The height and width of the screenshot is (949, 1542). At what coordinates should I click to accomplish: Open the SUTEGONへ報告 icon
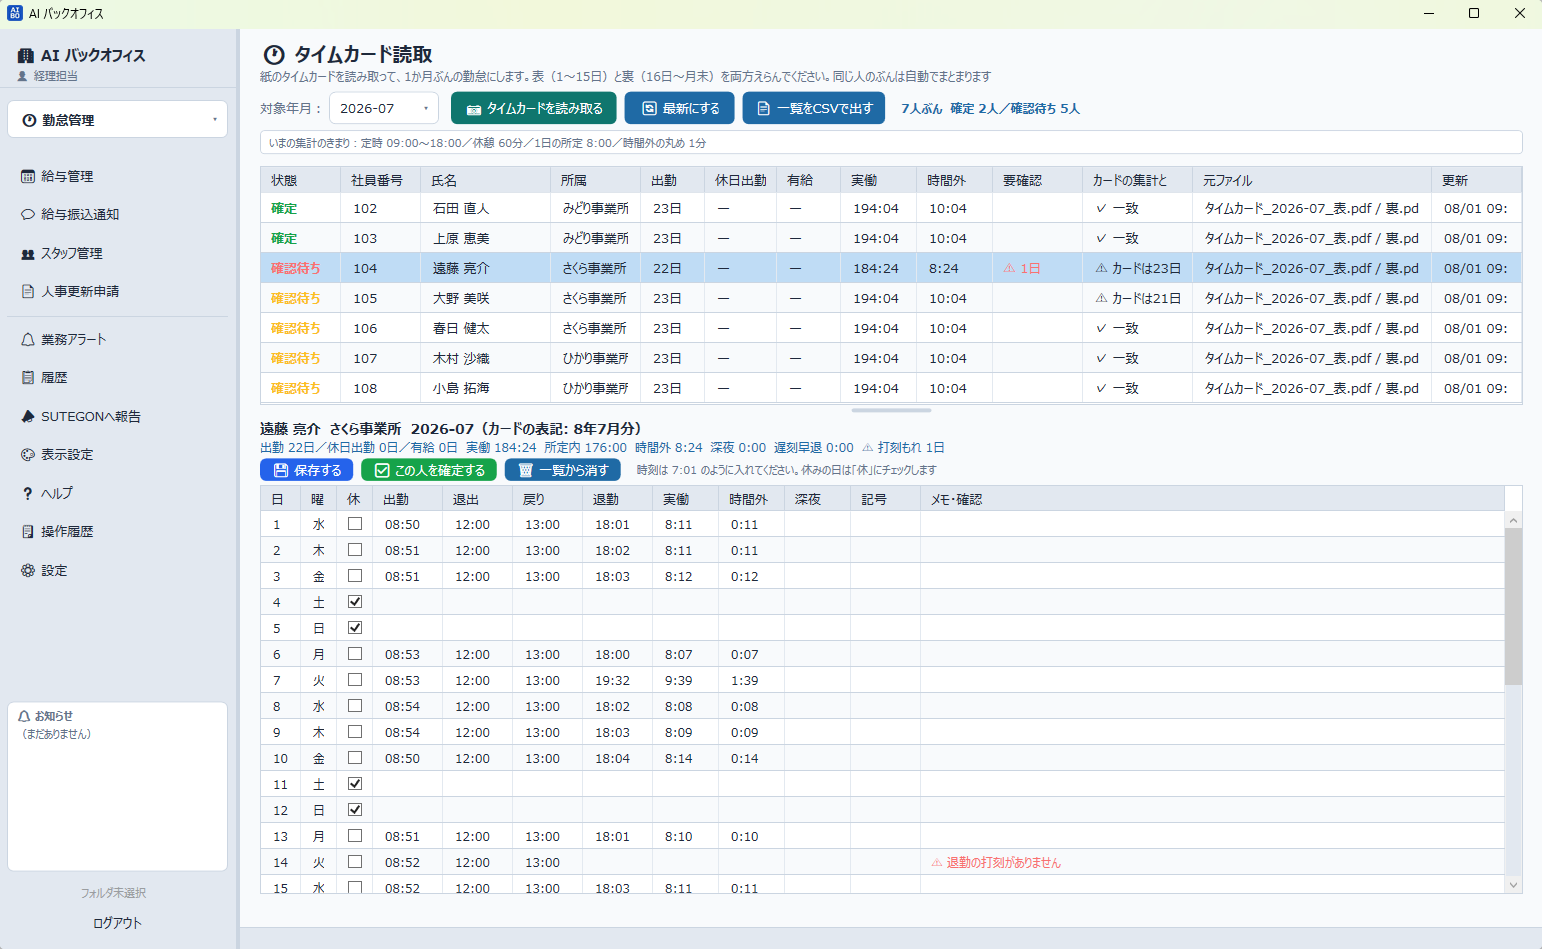(28, 416)
